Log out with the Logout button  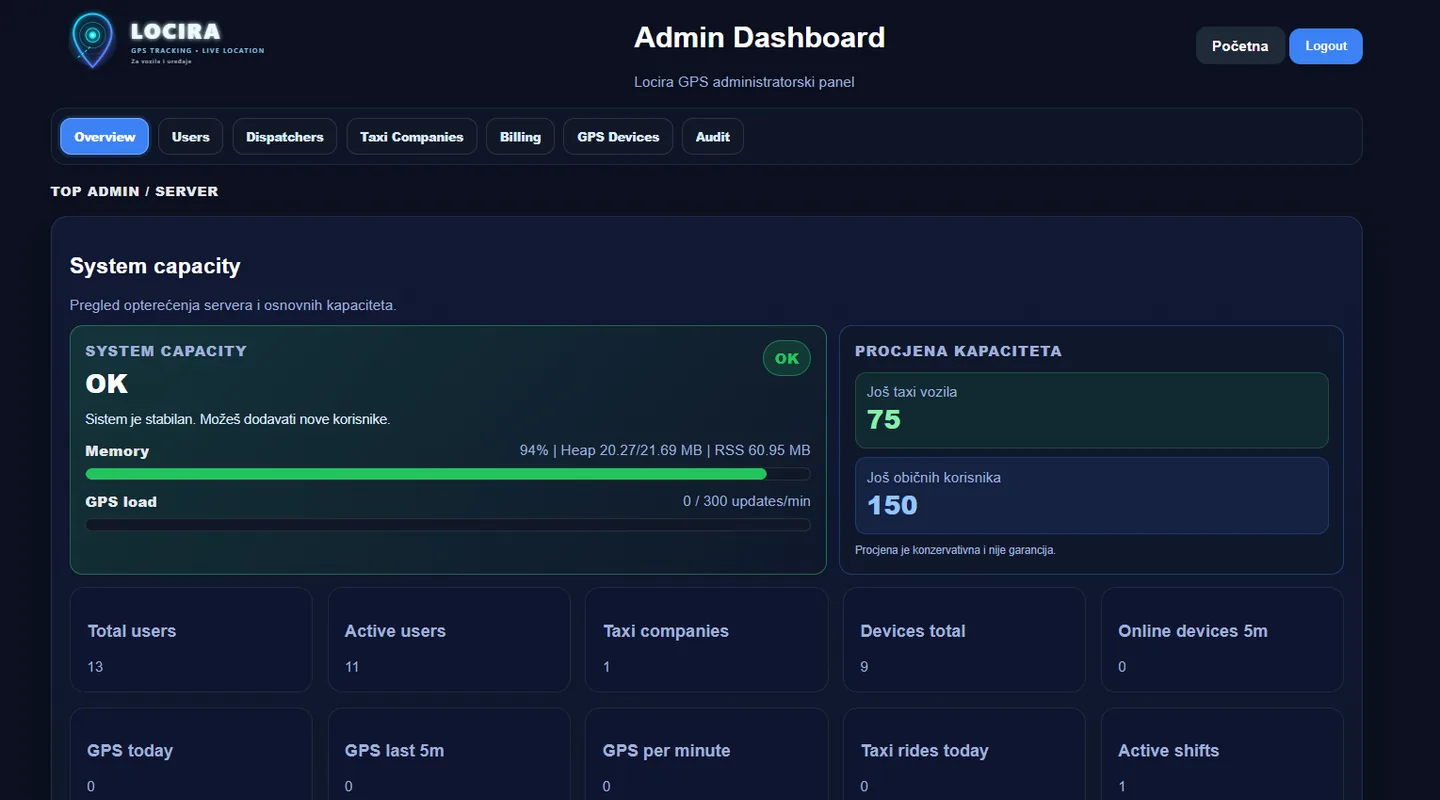pos(1326,46)
